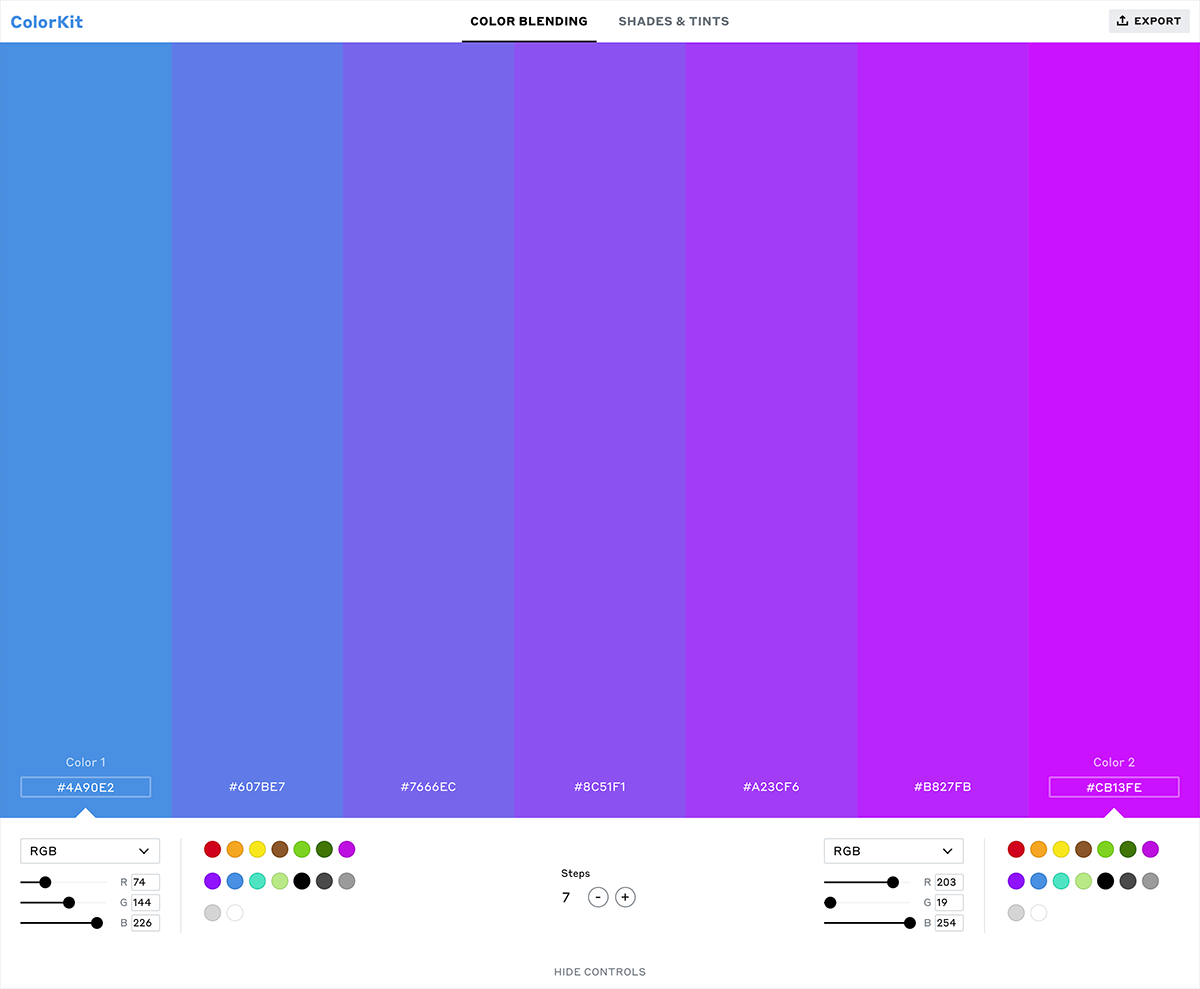Click the Export button
This screenshot has height=989, width=1200.
1148,20
